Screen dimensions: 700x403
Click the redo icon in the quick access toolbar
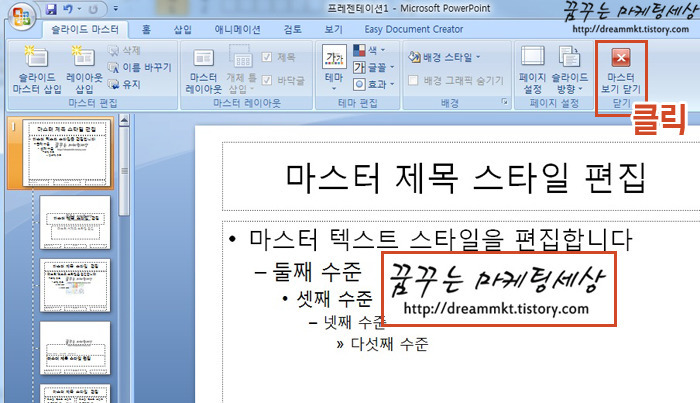[93, 8]
